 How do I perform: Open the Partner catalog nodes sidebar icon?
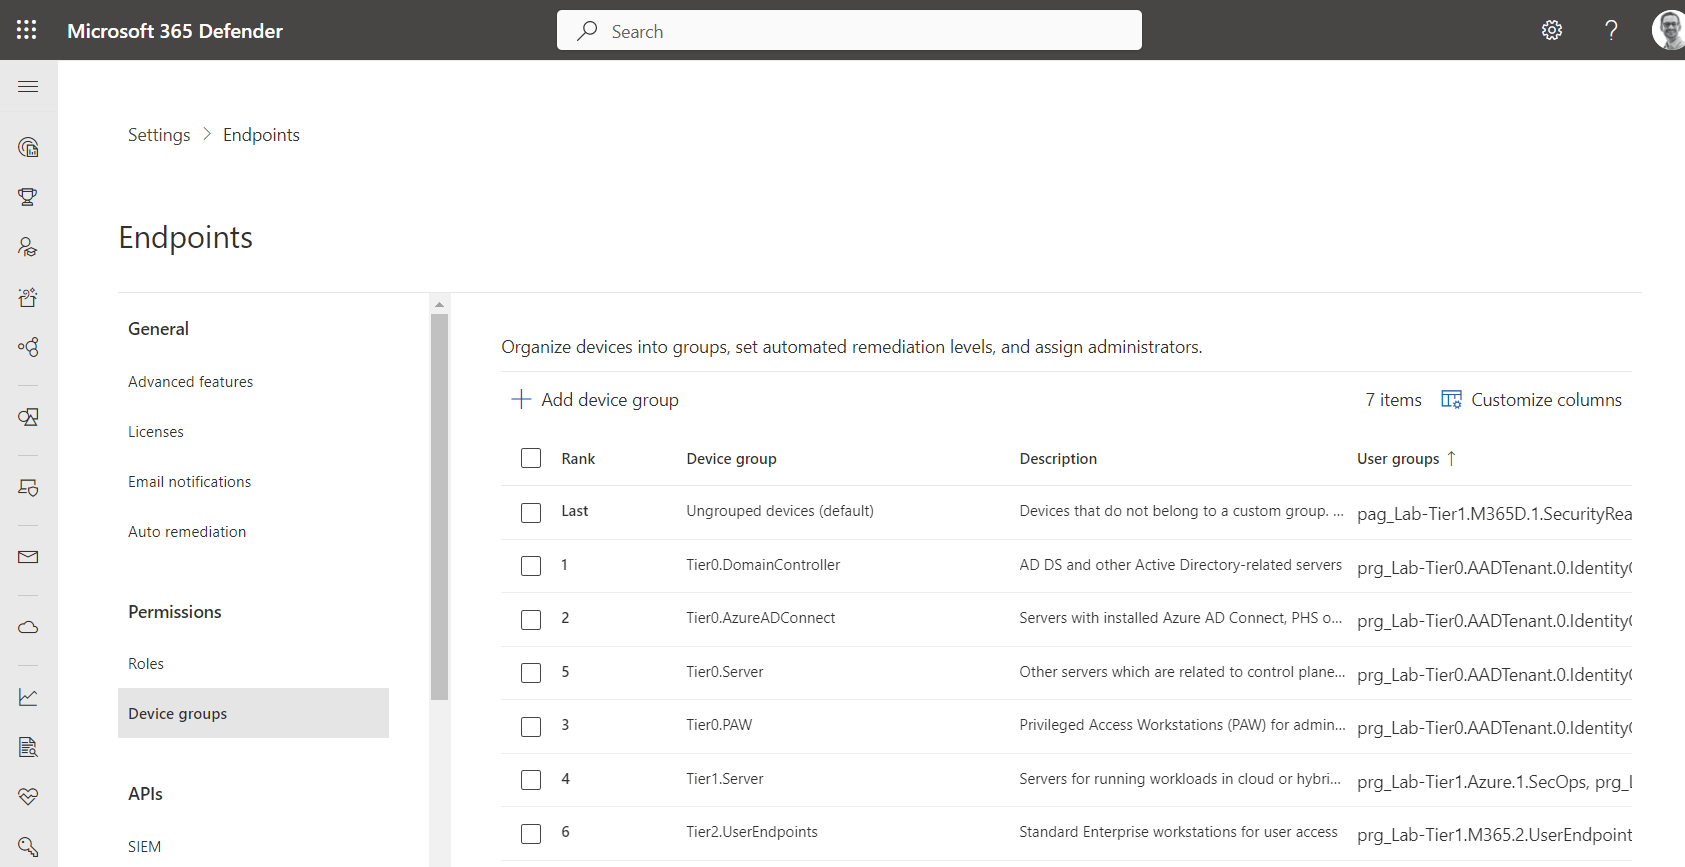click(28, 347)
